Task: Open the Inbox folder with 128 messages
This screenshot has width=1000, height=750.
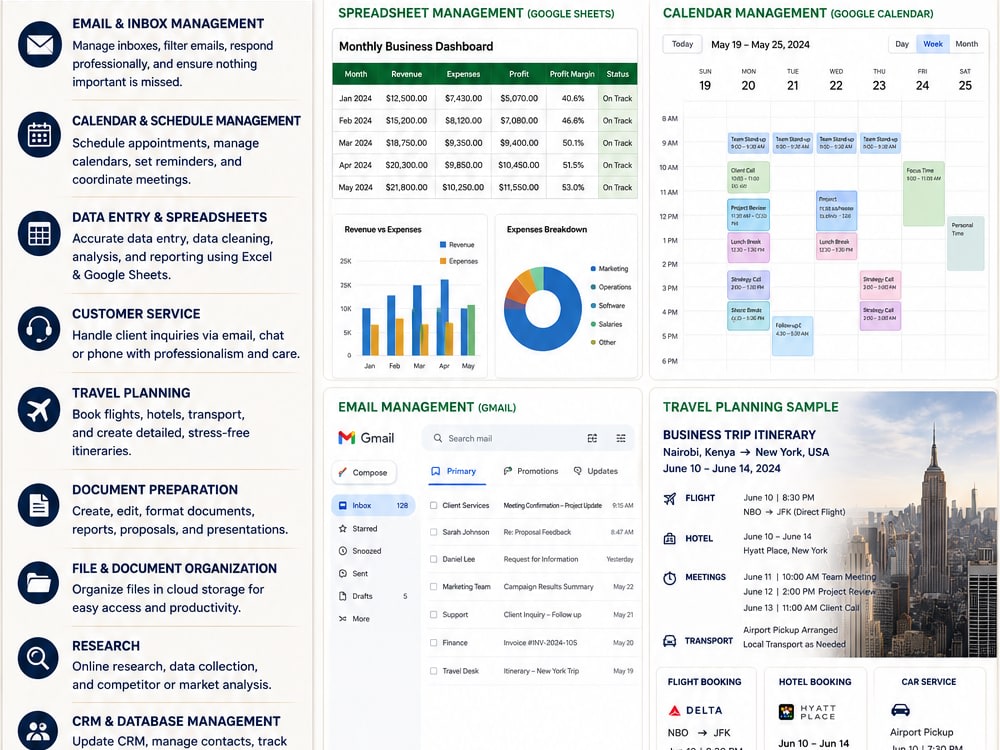Action: coord(374,505)
